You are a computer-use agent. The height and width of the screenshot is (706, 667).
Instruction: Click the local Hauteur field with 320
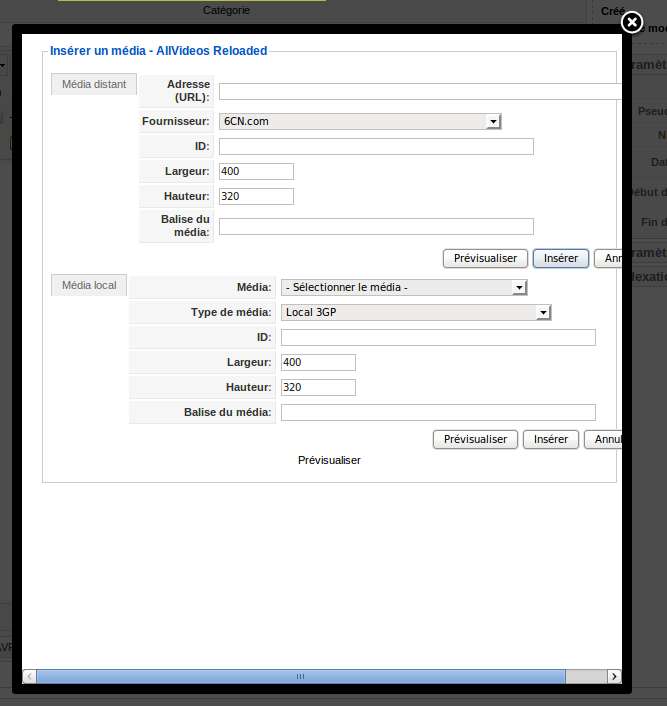click(318, 388)
